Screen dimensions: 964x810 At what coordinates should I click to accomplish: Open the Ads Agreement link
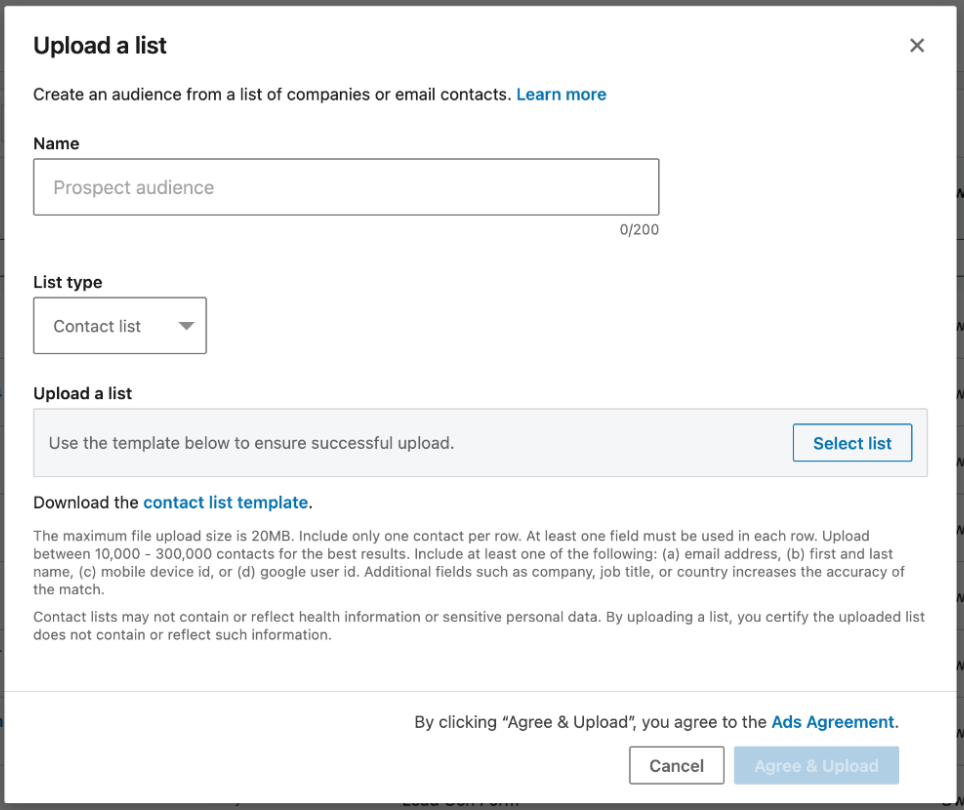click(x=832, y=722)
